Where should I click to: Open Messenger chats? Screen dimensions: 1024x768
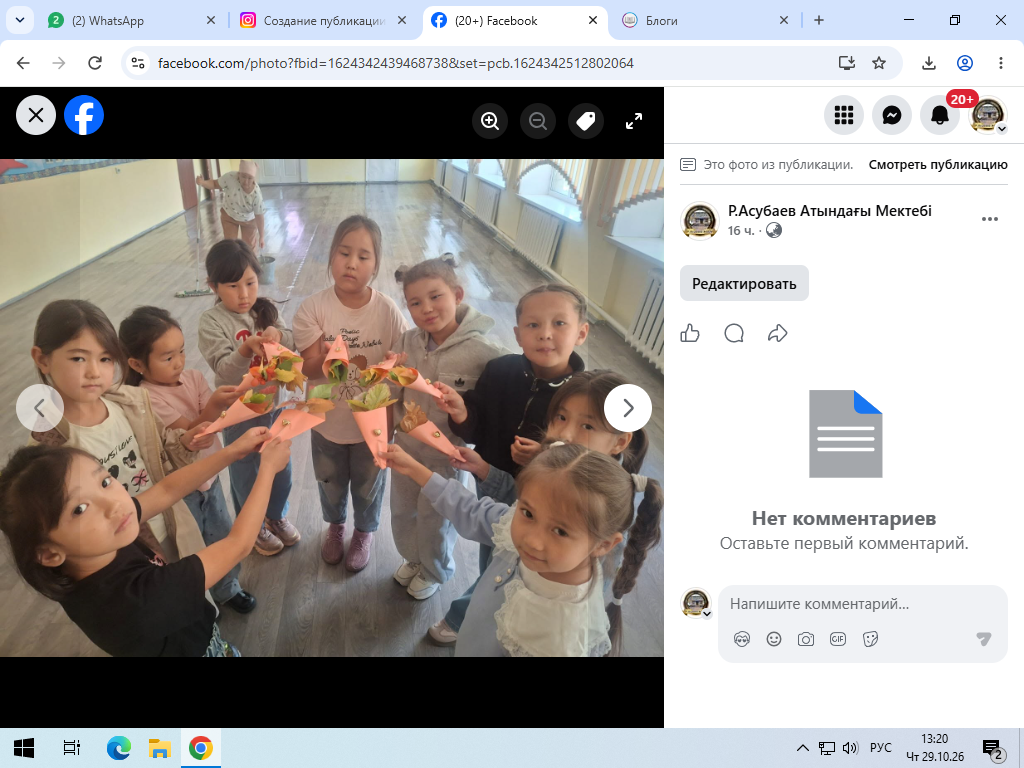point(892,116)
